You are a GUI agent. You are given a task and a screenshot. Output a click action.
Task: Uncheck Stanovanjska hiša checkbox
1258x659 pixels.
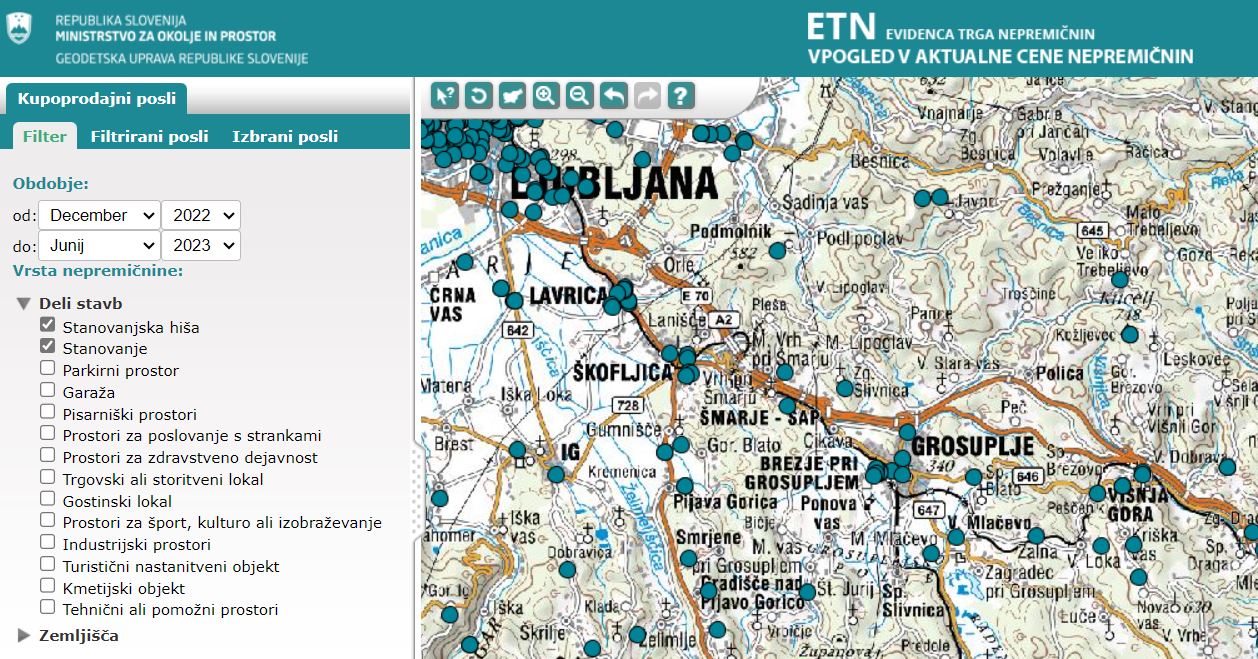tap(48, 325)
